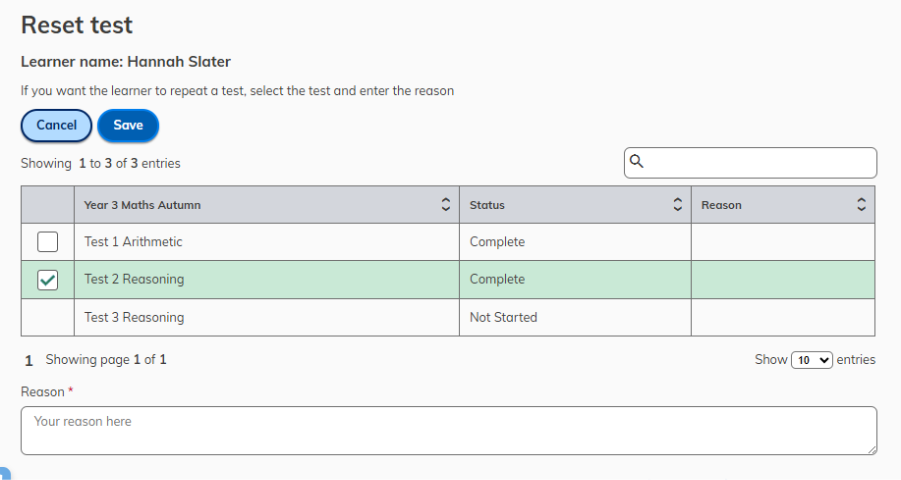Uncheck the Test 2 Reasoning checkbox

(48, 280)
